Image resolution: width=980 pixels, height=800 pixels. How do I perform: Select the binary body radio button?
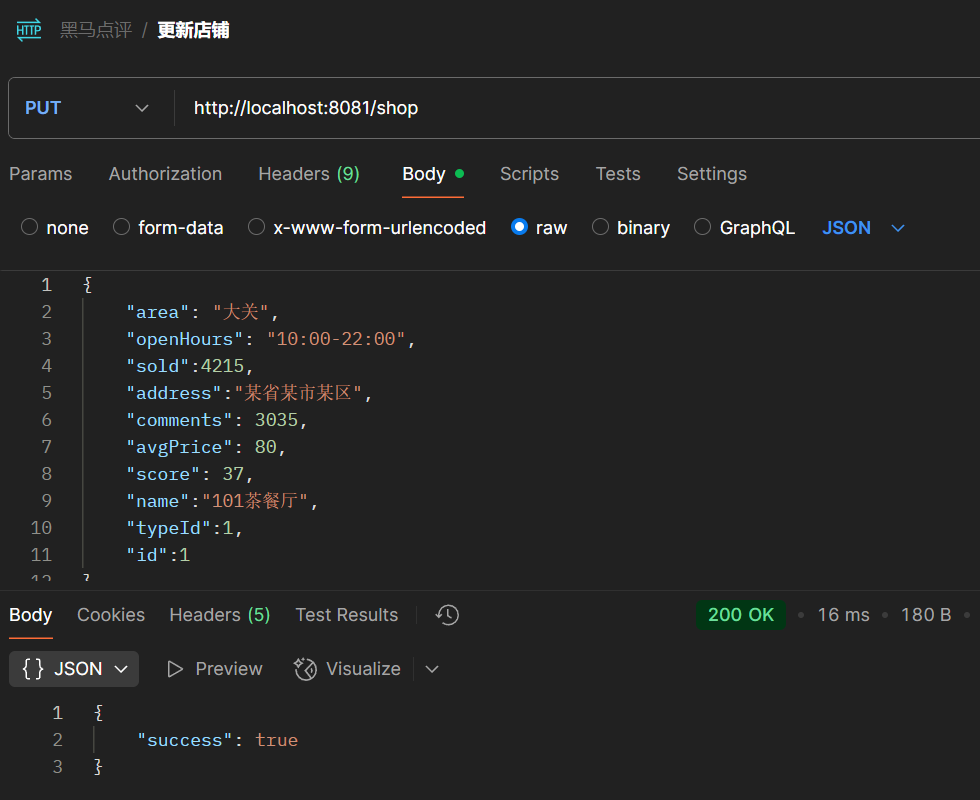(601, 228)
